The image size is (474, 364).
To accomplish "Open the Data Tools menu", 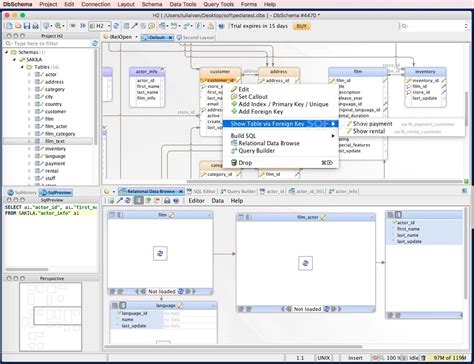I will [183, 4].
